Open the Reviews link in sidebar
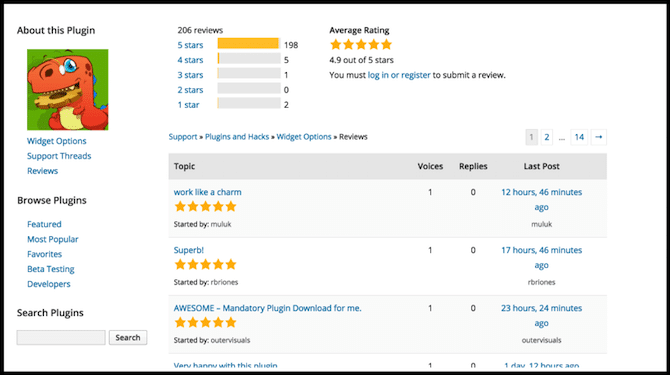This screenshot has height=375, width=670. click(x=42, y=171)
